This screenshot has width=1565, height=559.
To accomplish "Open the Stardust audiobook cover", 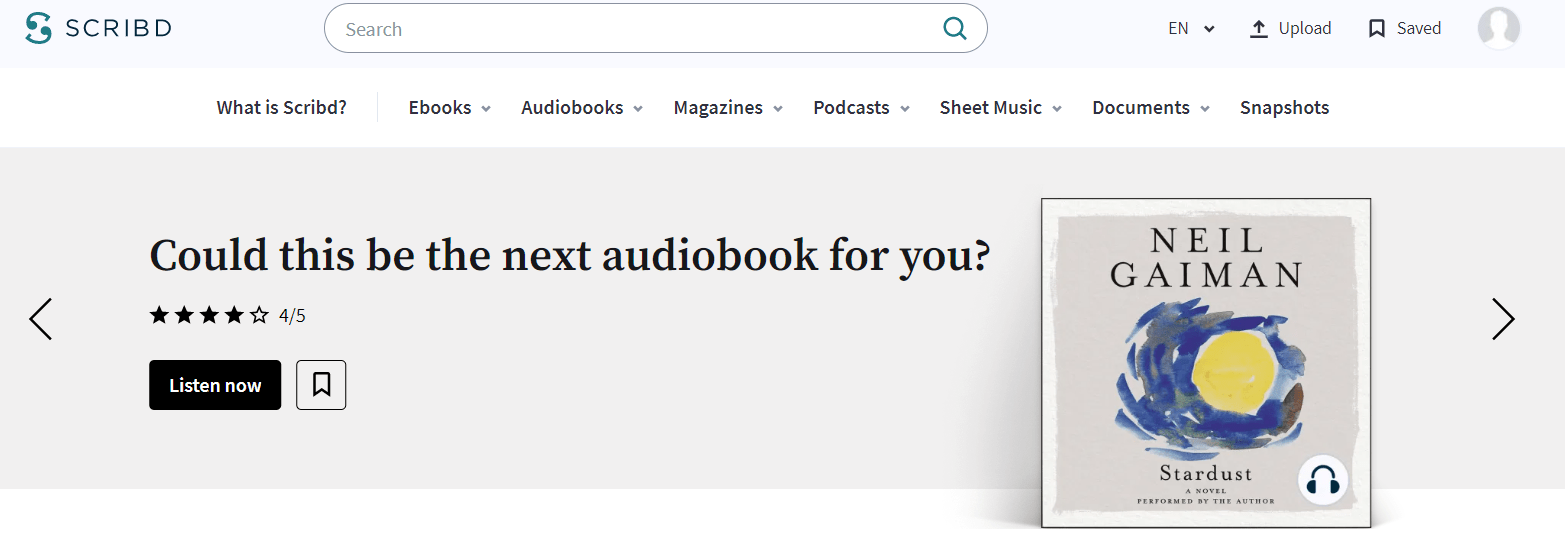I will (x=1206, y=362).
